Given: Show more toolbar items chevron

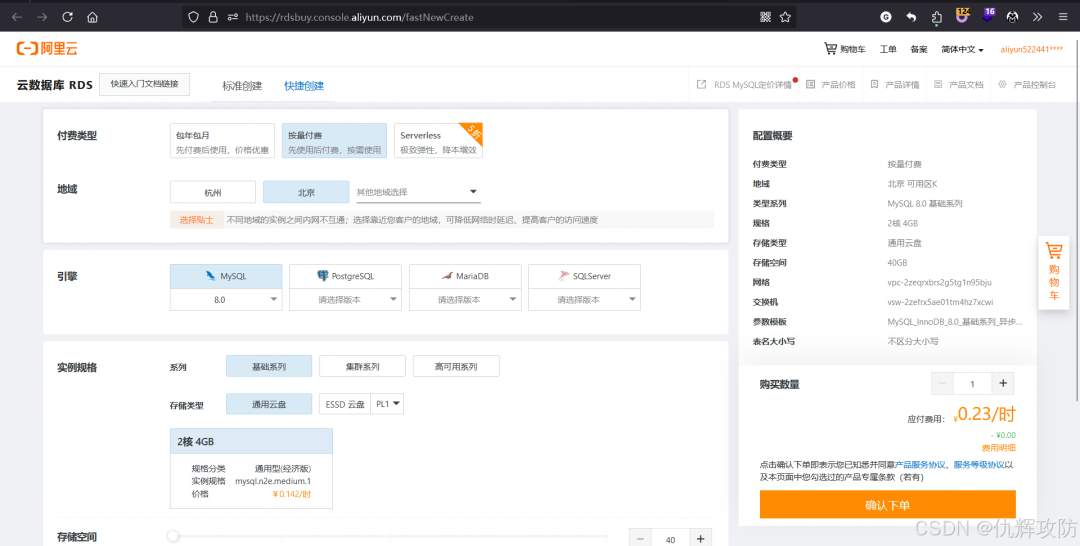Looking at the screenshot, I should pos(1037,17).
